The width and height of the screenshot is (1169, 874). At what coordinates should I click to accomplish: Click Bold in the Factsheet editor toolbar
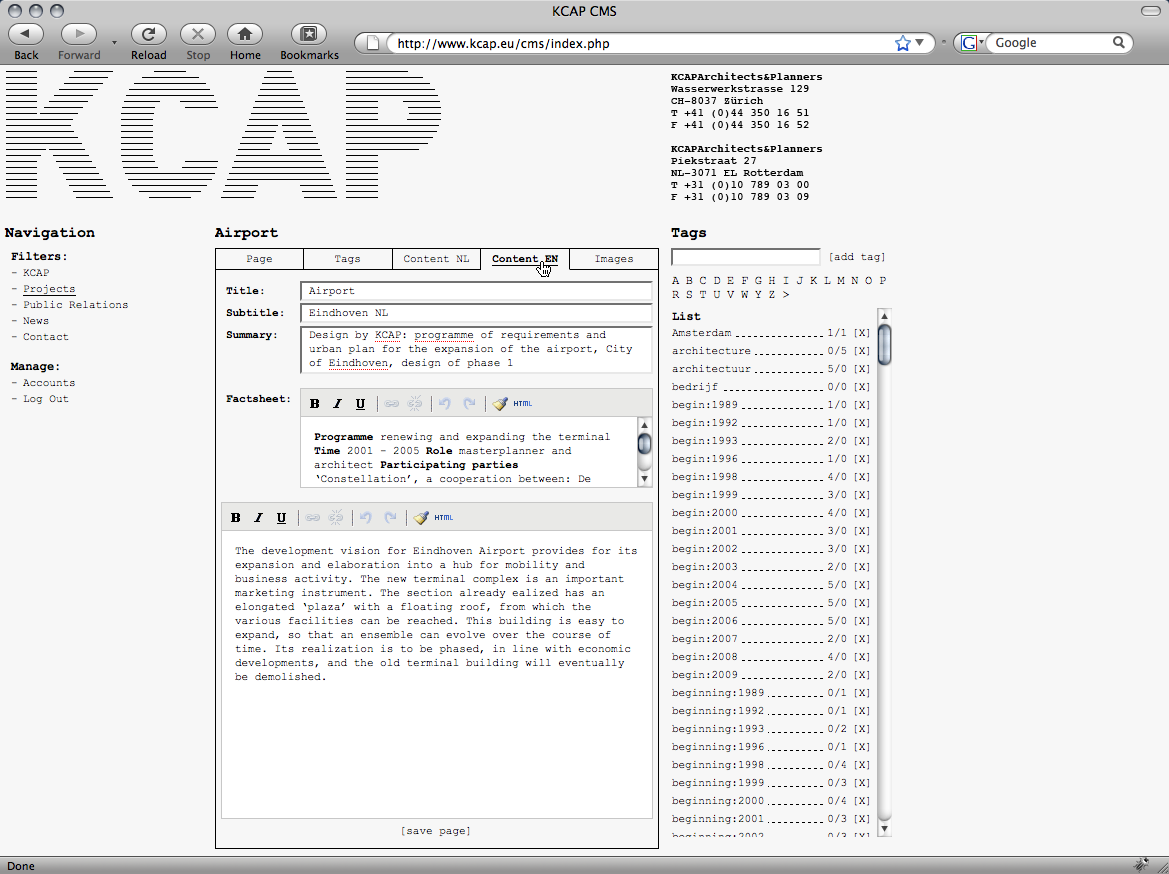(x=314, y=404)
